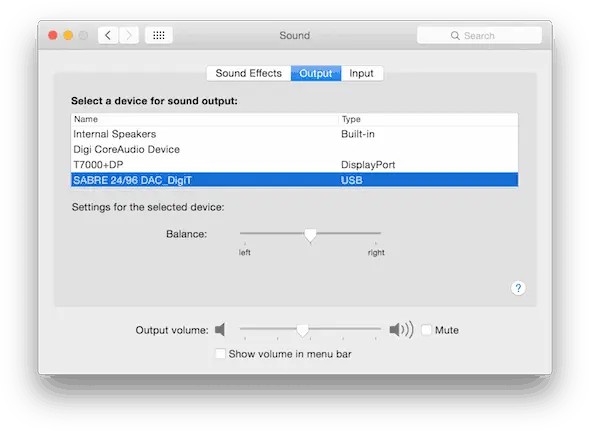The image size is (589, 431).
Task: Select SABRE 24/96 DAC_DigiT device
Action: click(294, 180)
